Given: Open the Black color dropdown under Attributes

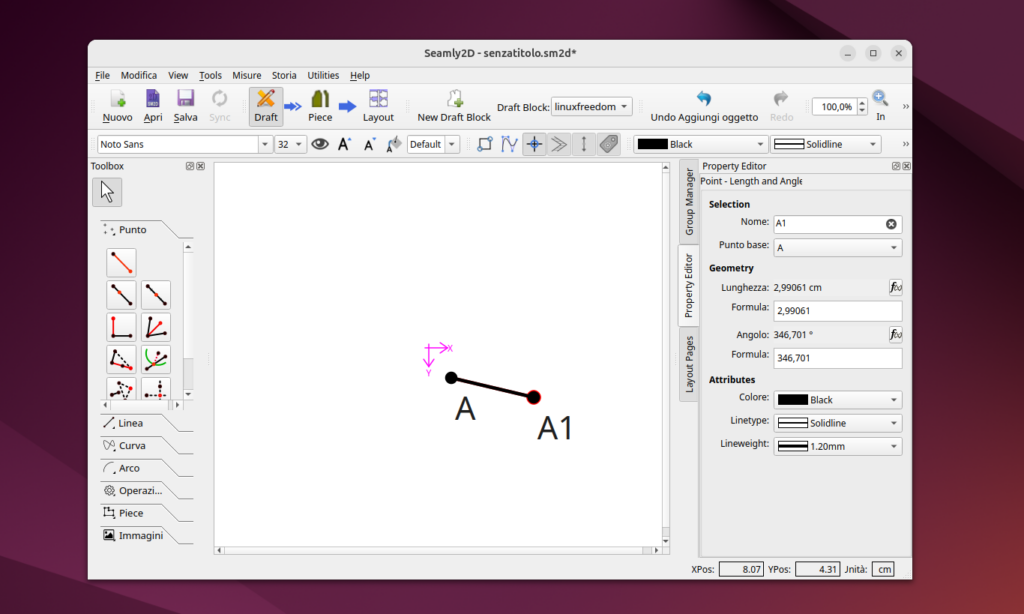Looking at the screenshot, I should pyautogui.click(x=838, y=399).
